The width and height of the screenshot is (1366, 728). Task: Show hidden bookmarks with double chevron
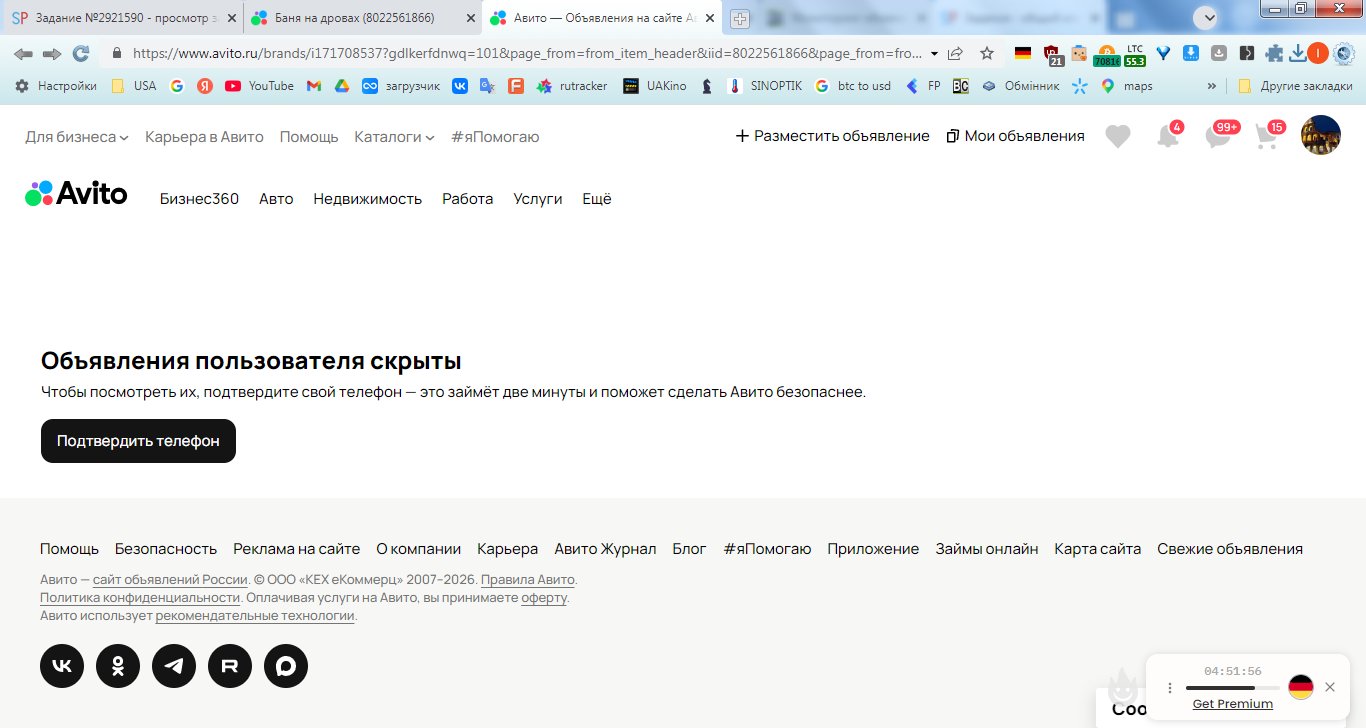[1212, 86]
